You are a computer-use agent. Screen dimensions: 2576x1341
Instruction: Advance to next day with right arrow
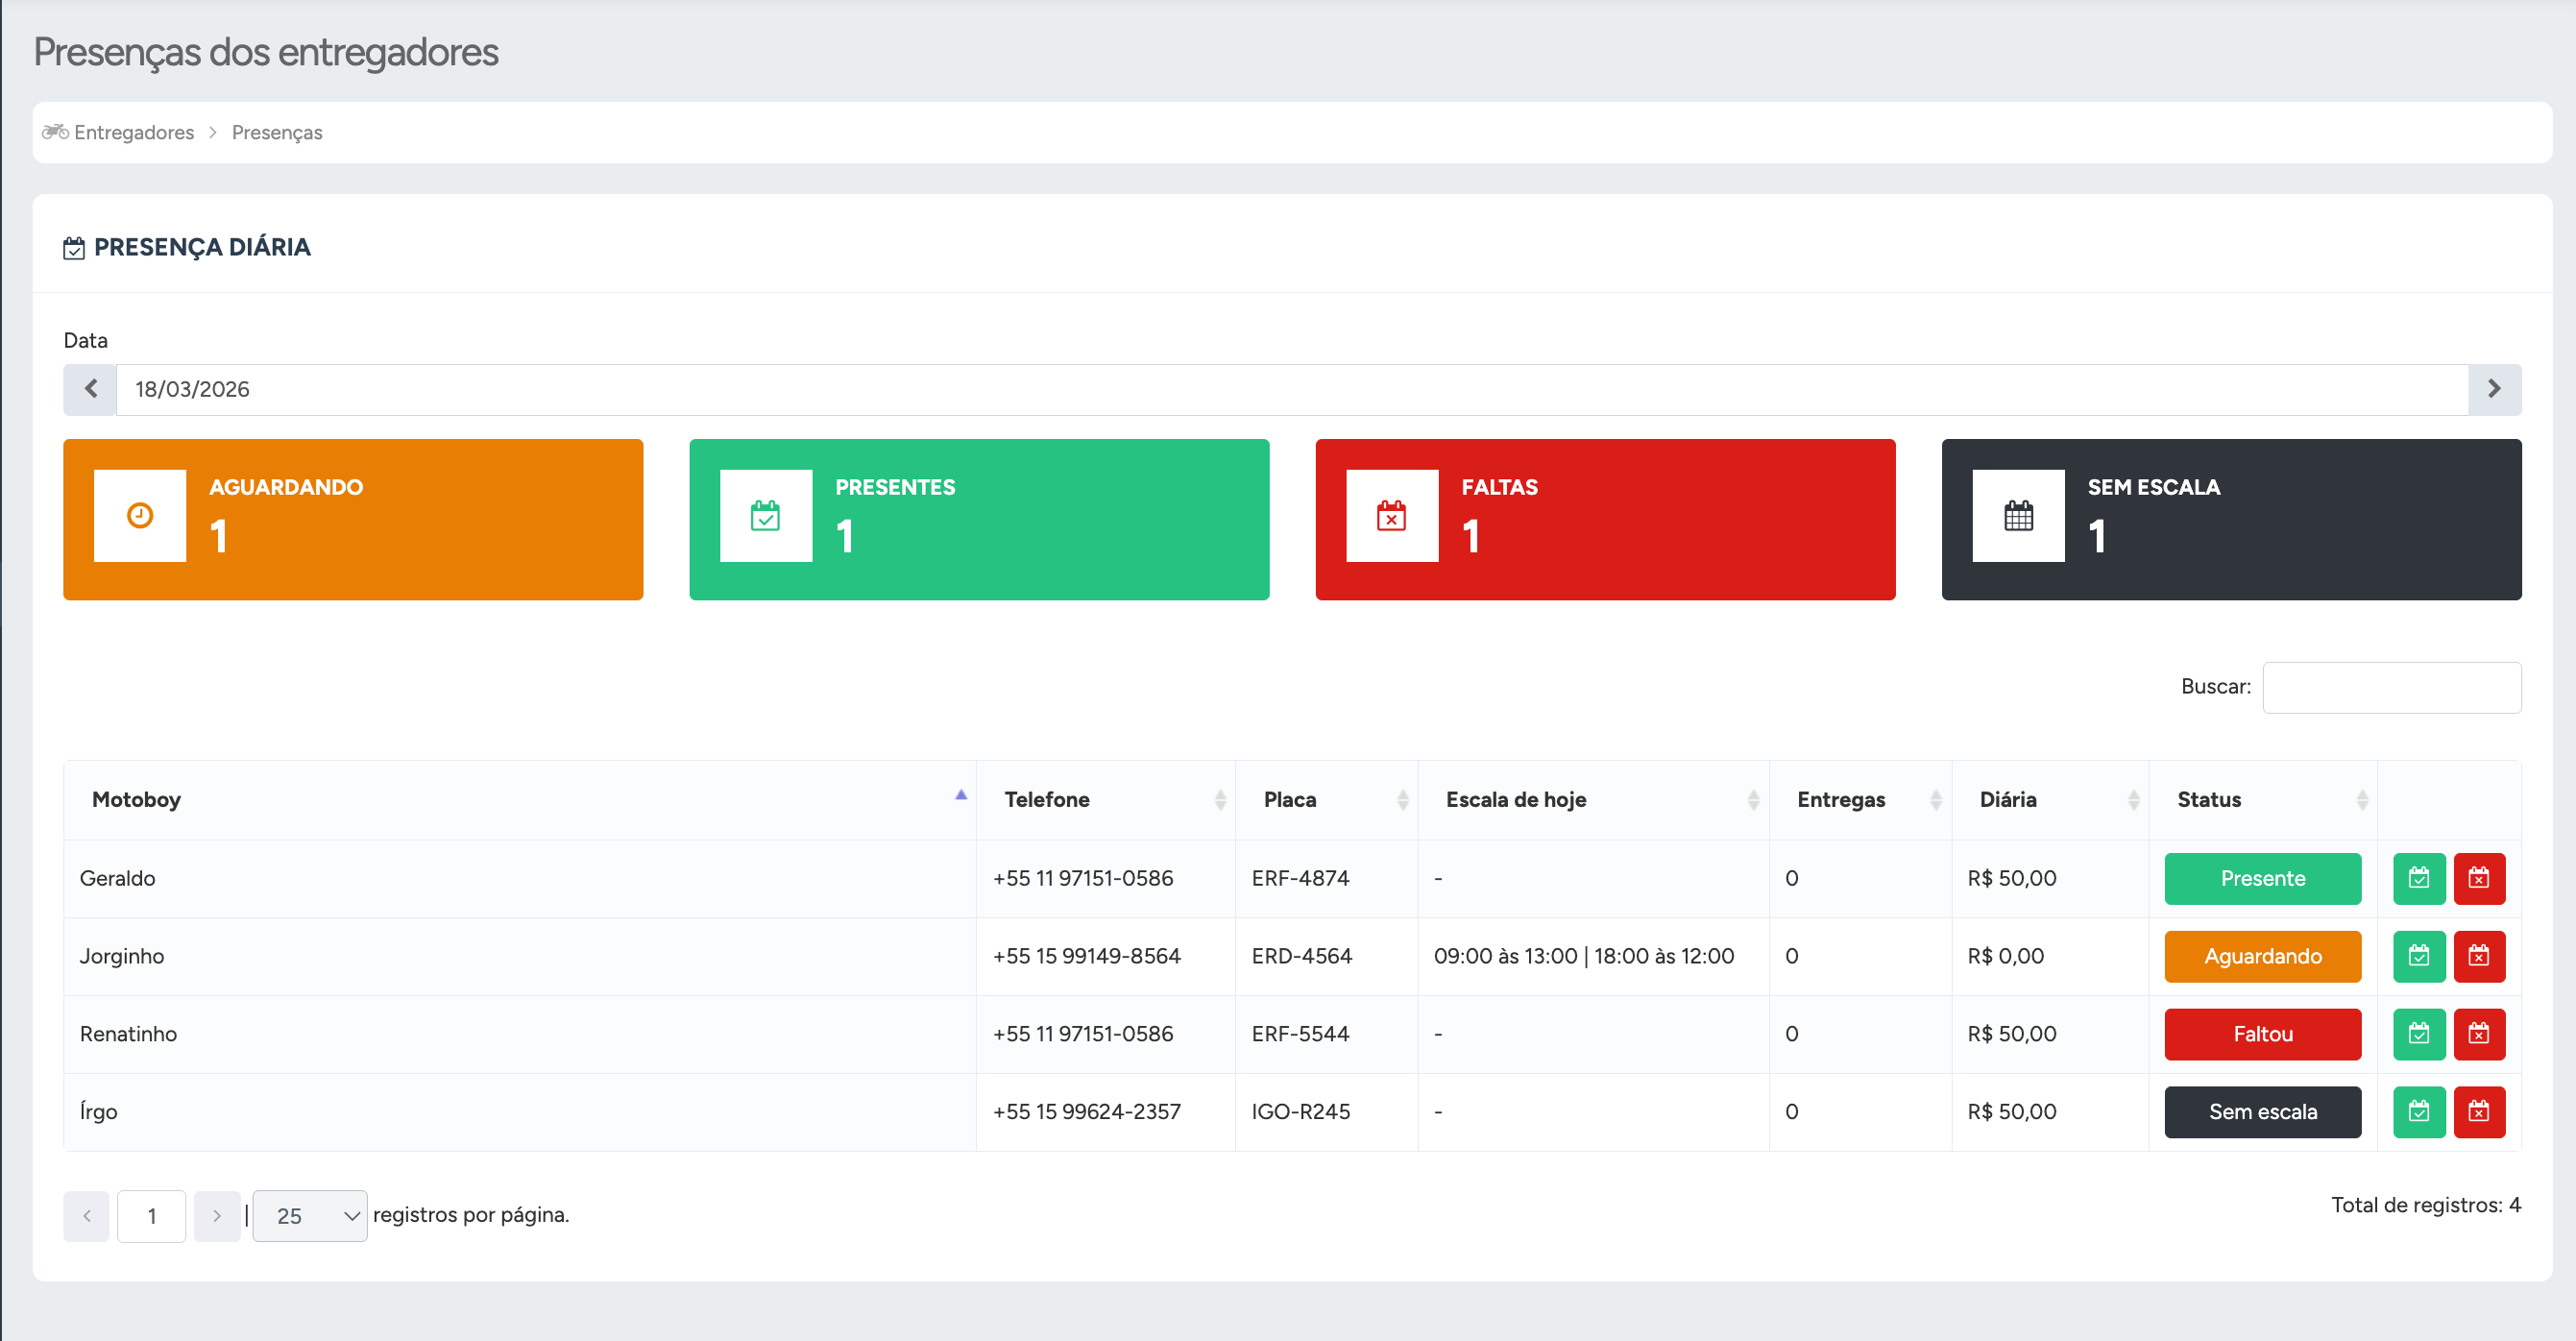coord(2493,389)
